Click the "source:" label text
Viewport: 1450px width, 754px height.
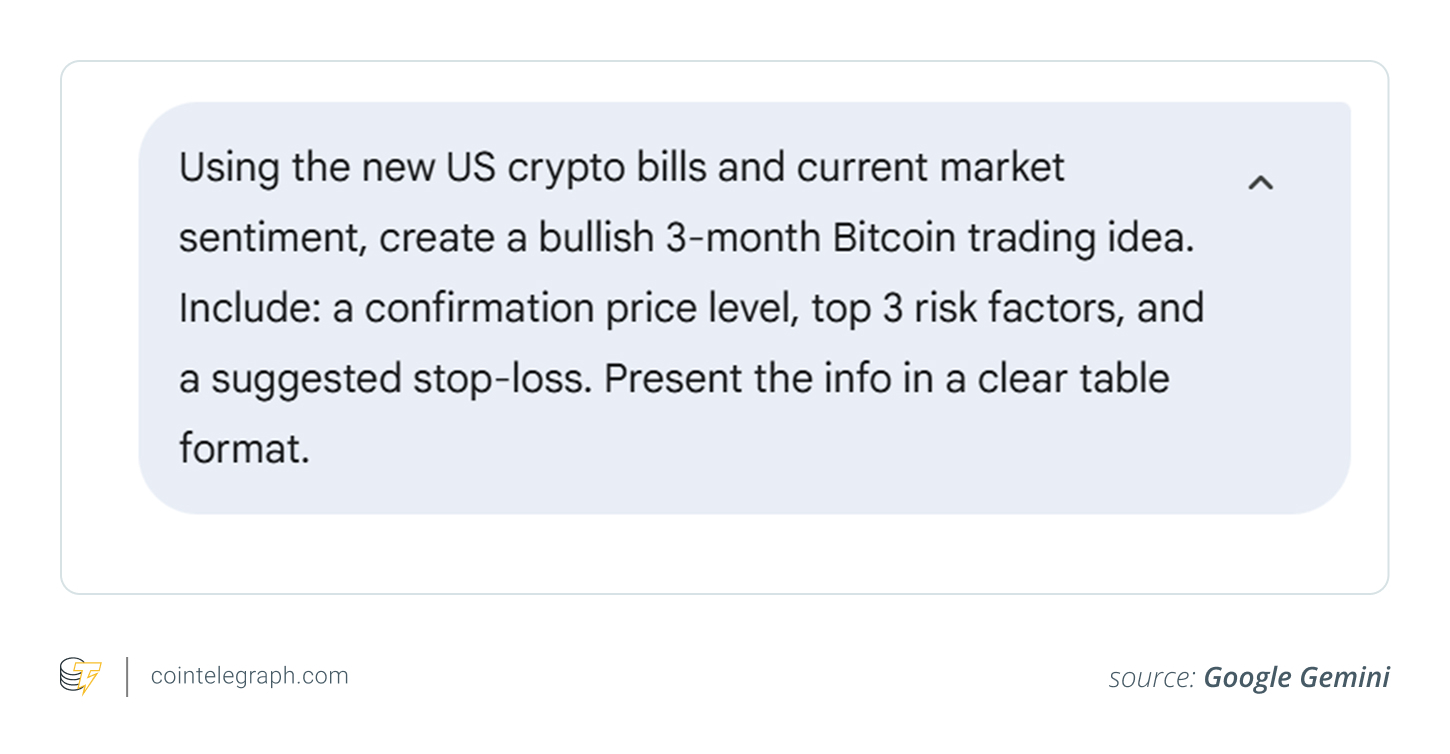pyautogui.click(x=1151, y=678)
